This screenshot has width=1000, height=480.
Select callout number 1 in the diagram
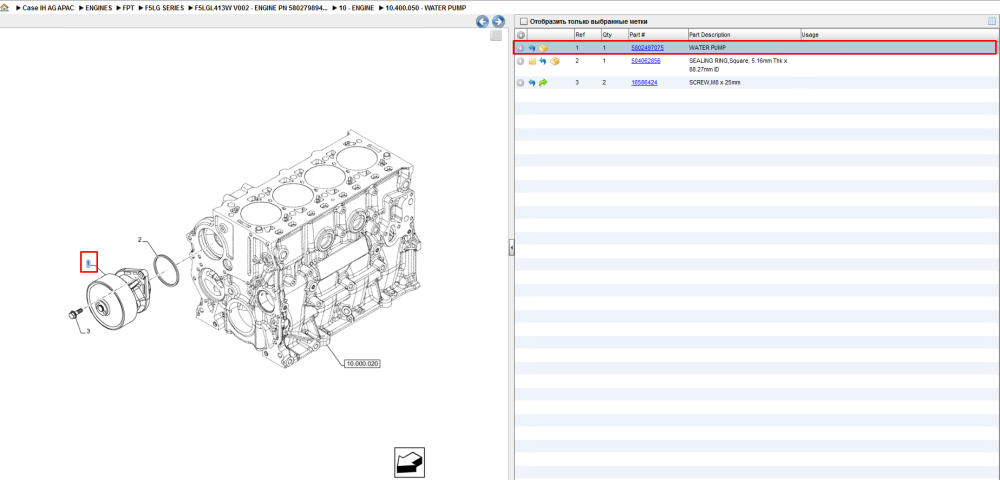(x=89, y=263)
